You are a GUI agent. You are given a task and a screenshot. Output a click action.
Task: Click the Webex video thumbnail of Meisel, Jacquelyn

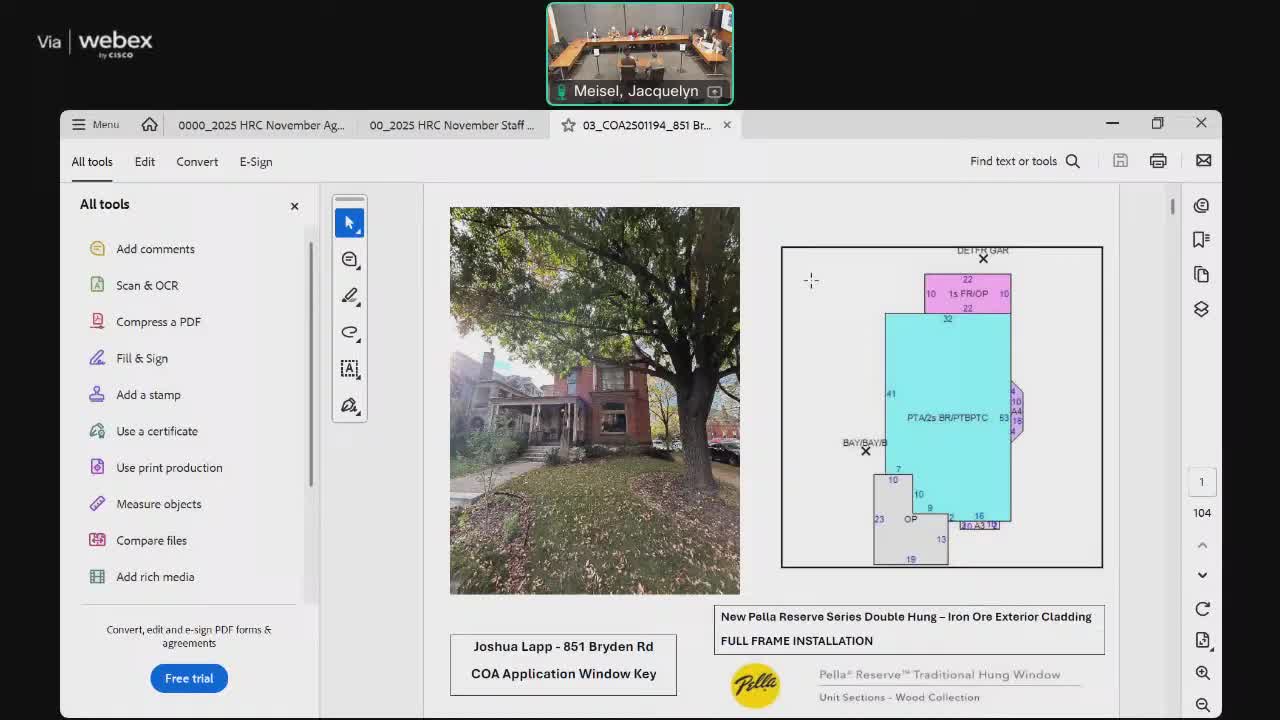[x=639, y=52]
